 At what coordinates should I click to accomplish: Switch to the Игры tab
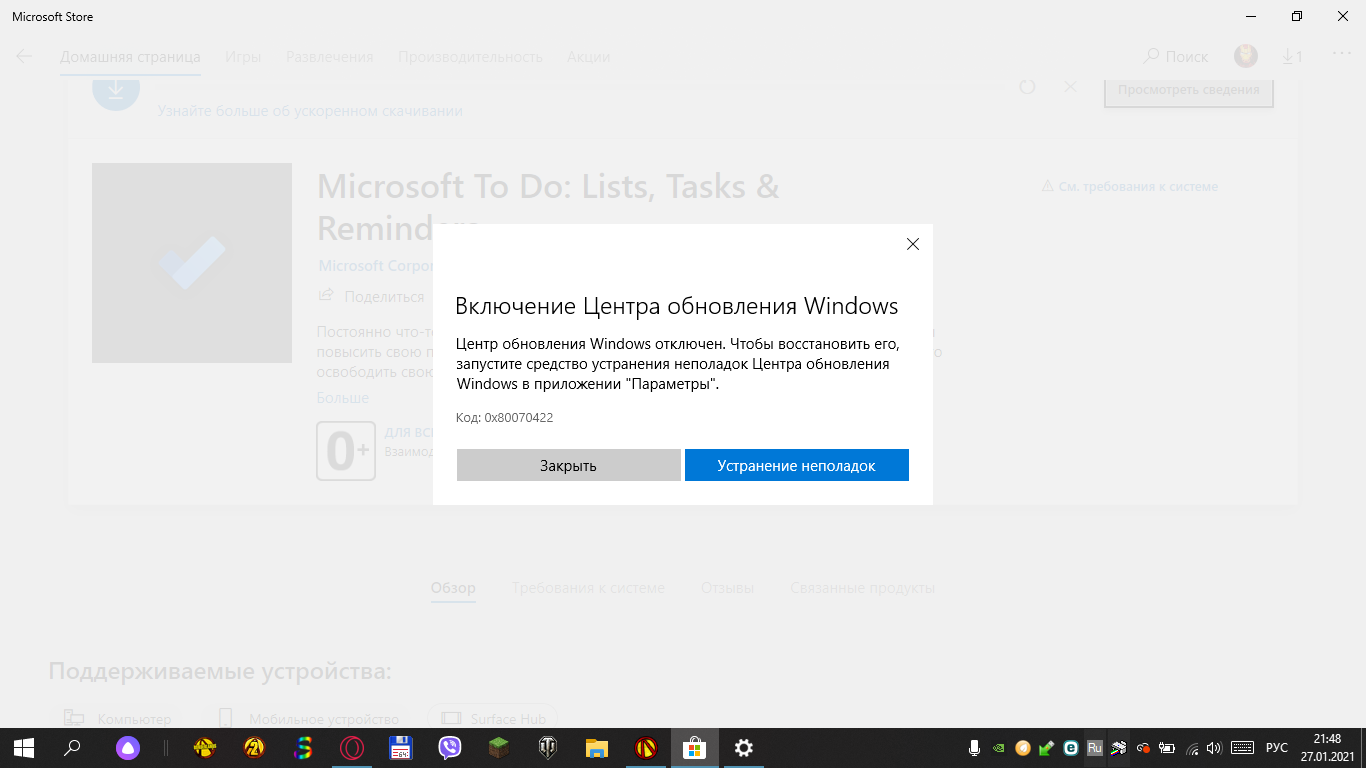tap(243, 57)
